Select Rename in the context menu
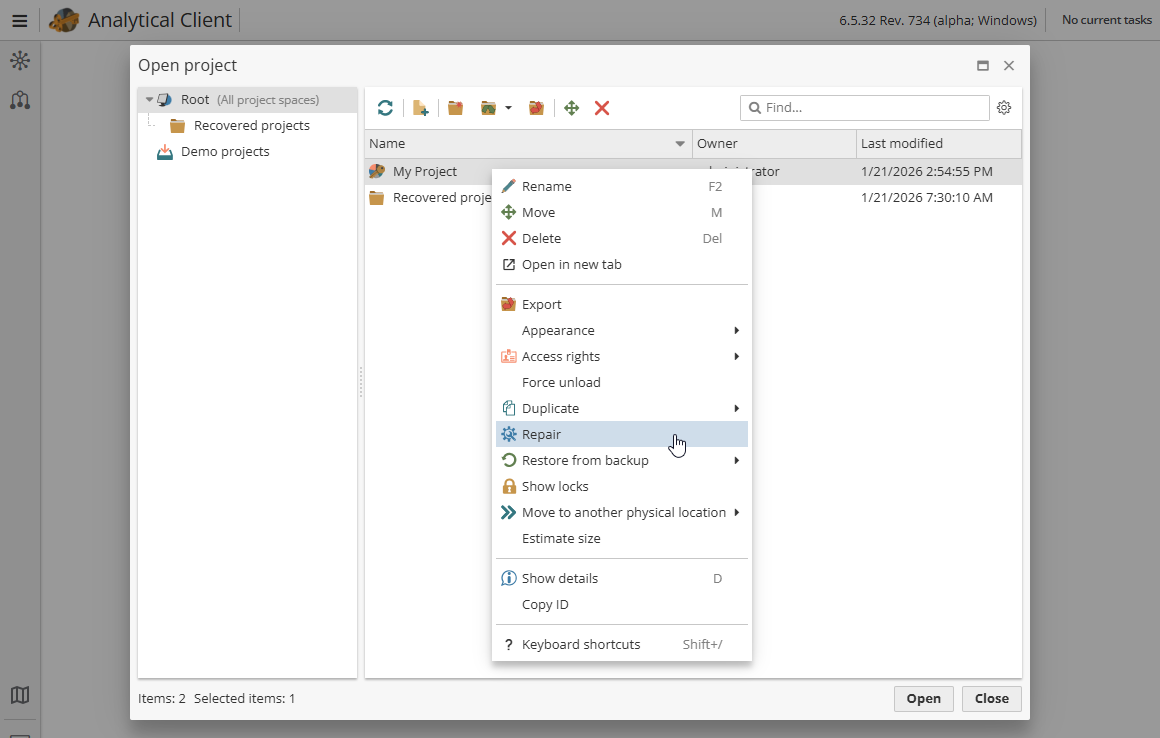 tap(548, 186)
